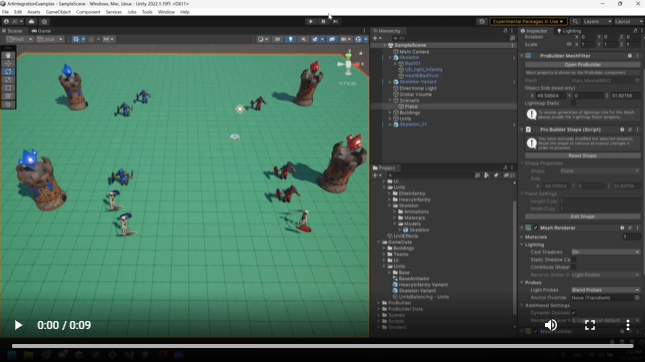Click the Open ProBuilder button
The image size is (645, 362).
pyautogui.click(x=582, y=65)
